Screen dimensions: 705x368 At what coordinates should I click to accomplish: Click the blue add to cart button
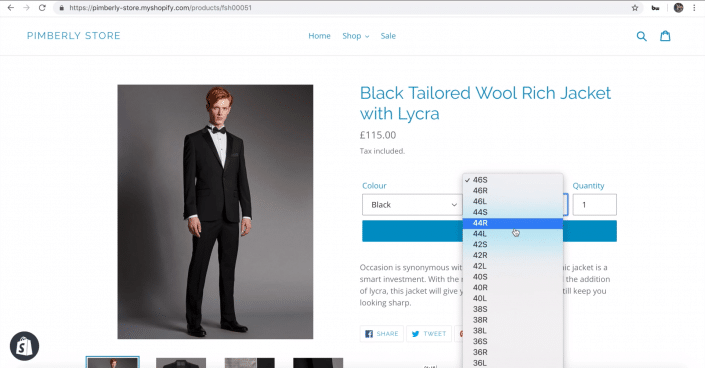tap(489, 231)
